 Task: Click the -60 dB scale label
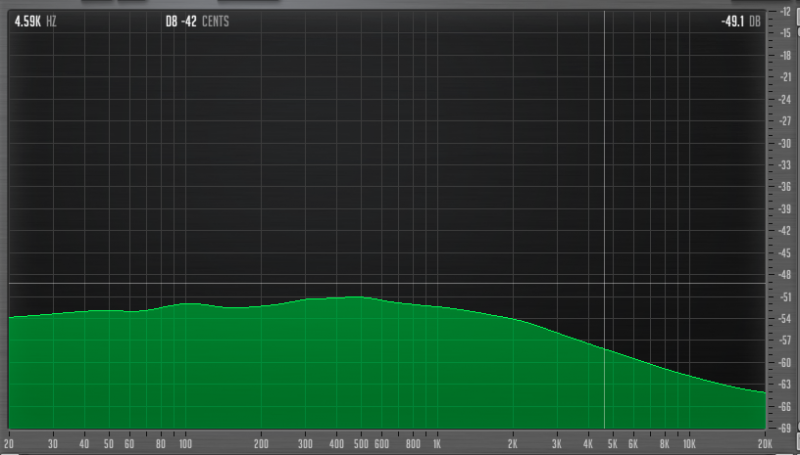784,362
